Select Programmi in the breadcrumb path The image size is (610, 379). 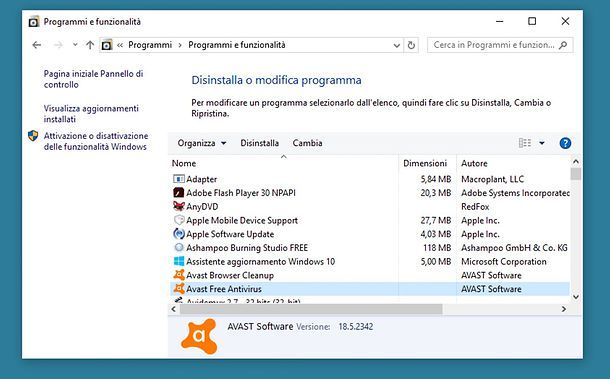pyautogui.click(x=150, y=45)
